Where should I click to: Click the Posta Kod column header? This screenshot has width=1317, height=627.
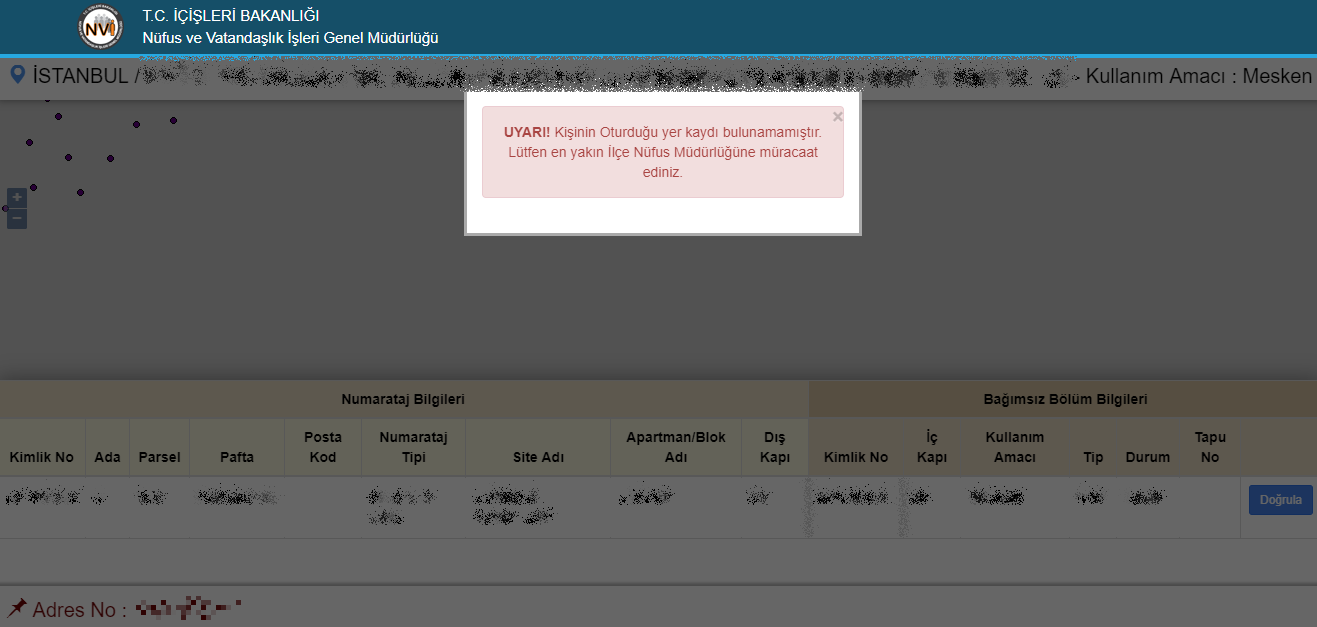click(x=323, y=447)
